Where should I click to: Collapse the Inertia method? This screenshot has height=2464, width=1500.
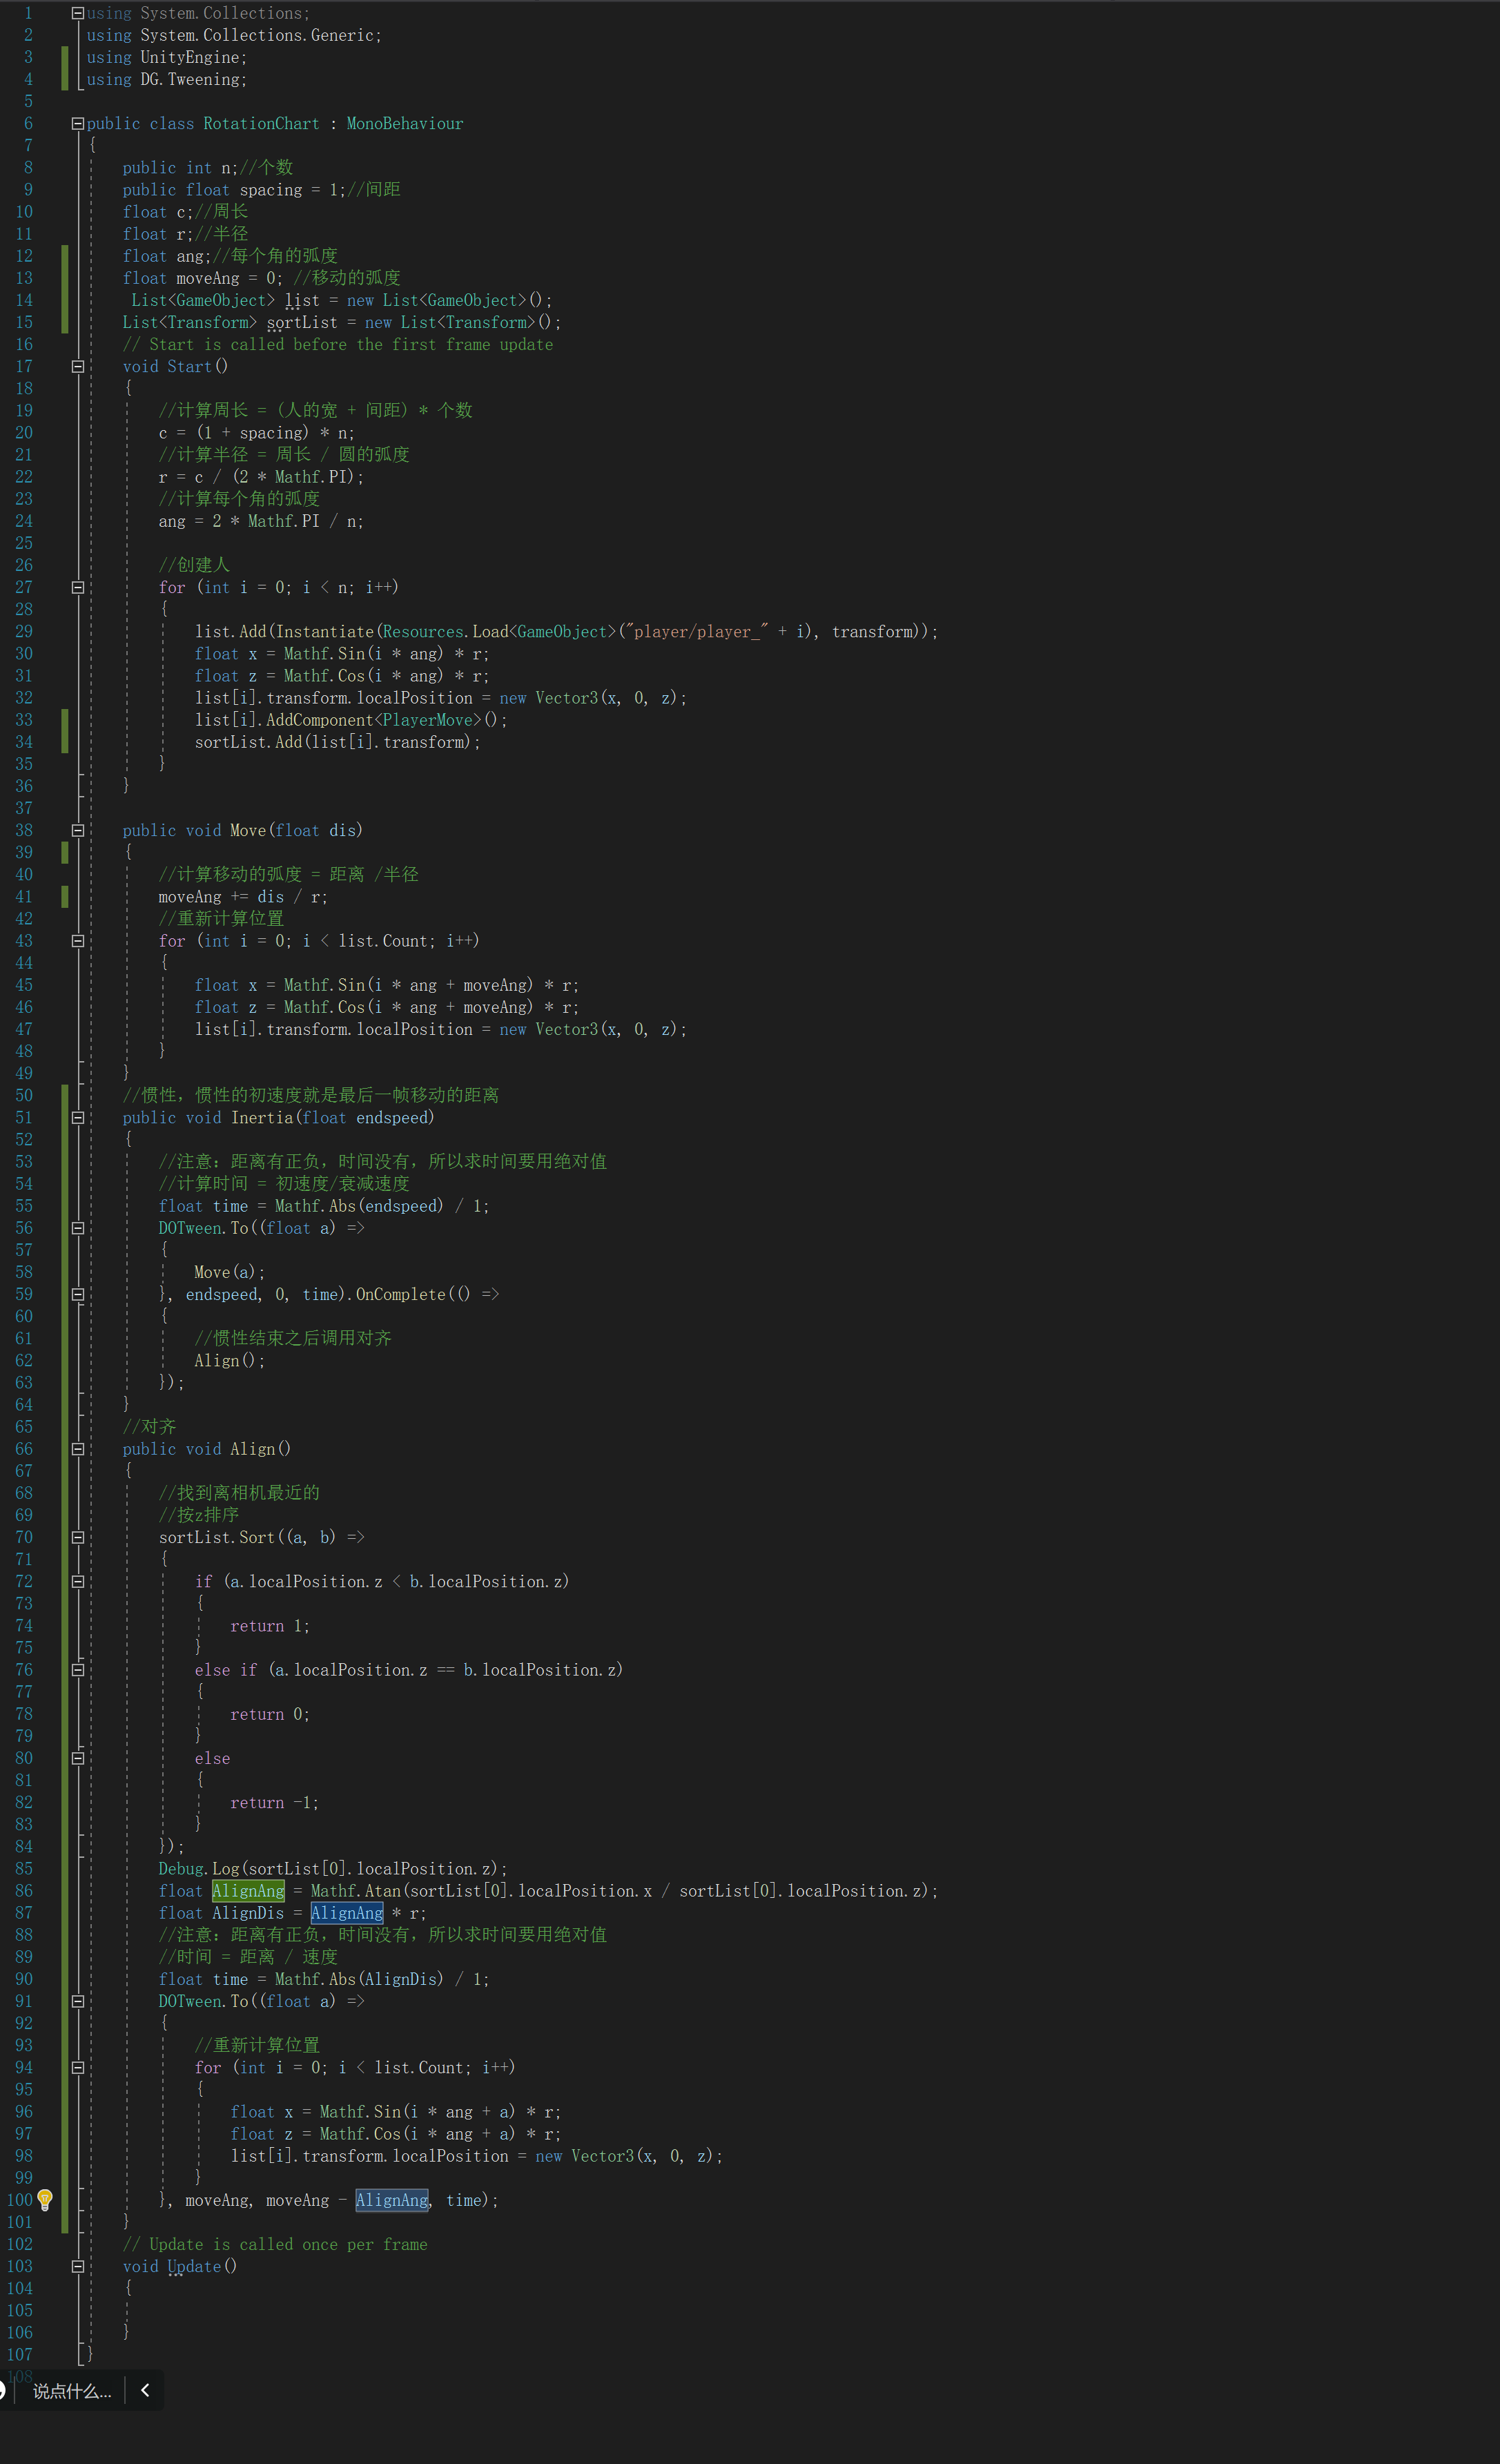tap(77, 1118)
